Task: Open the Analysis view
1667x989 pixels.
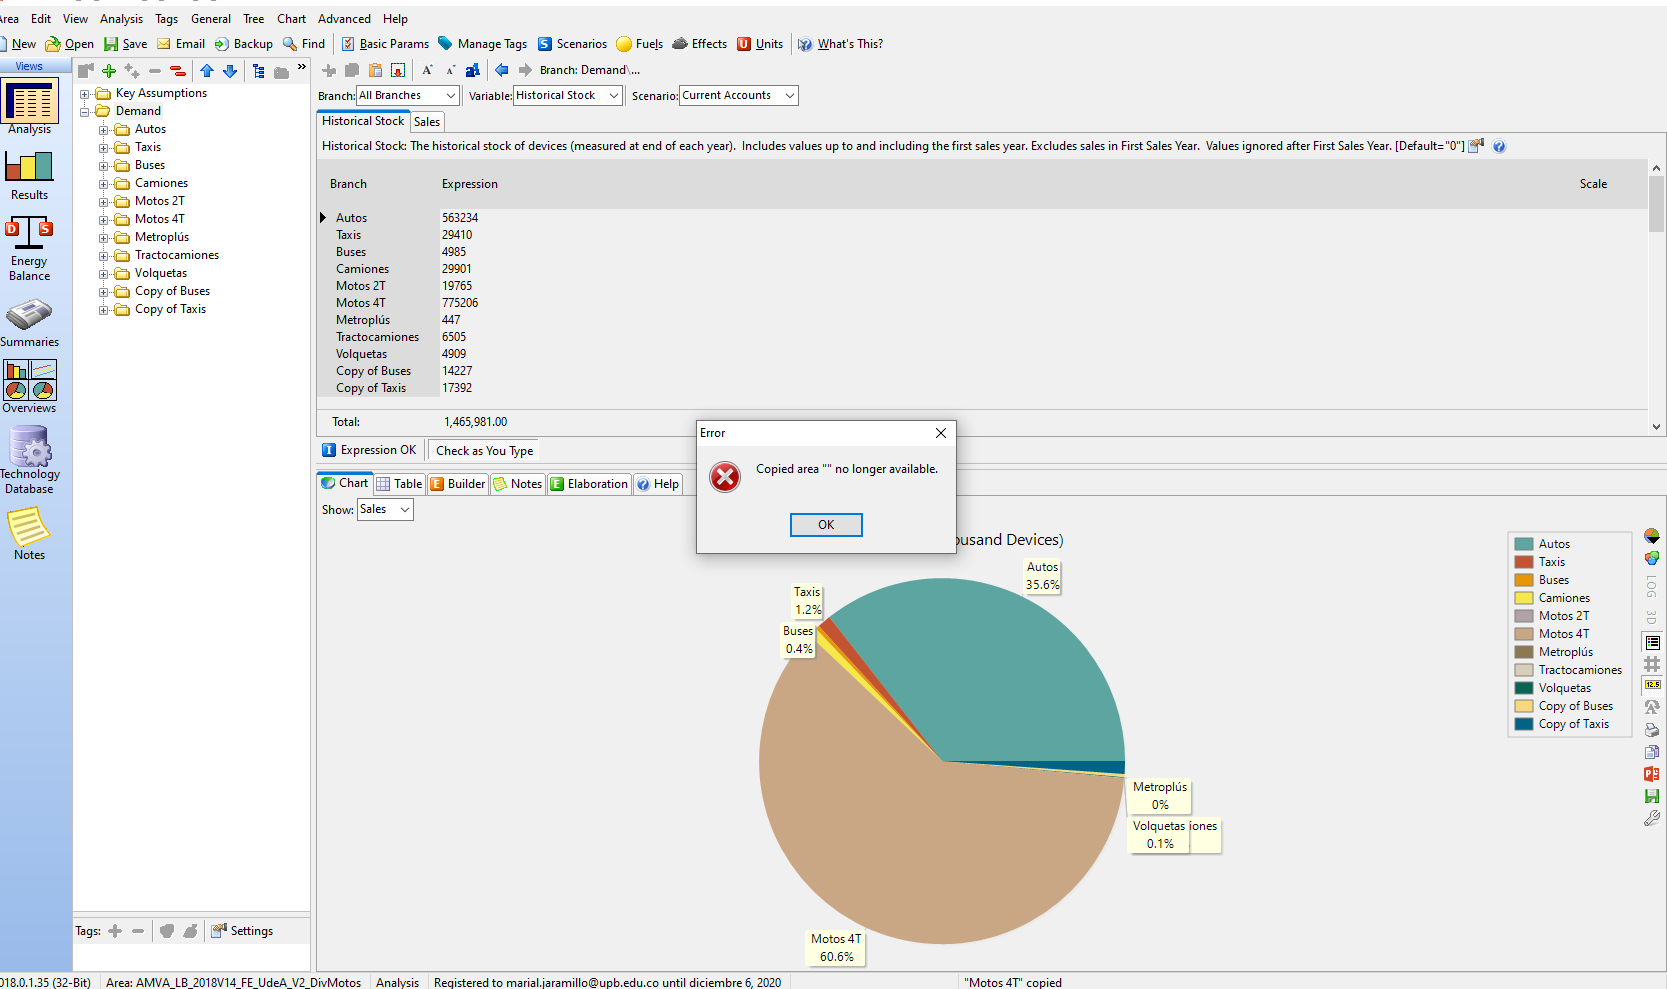Action: coord(30,108)
